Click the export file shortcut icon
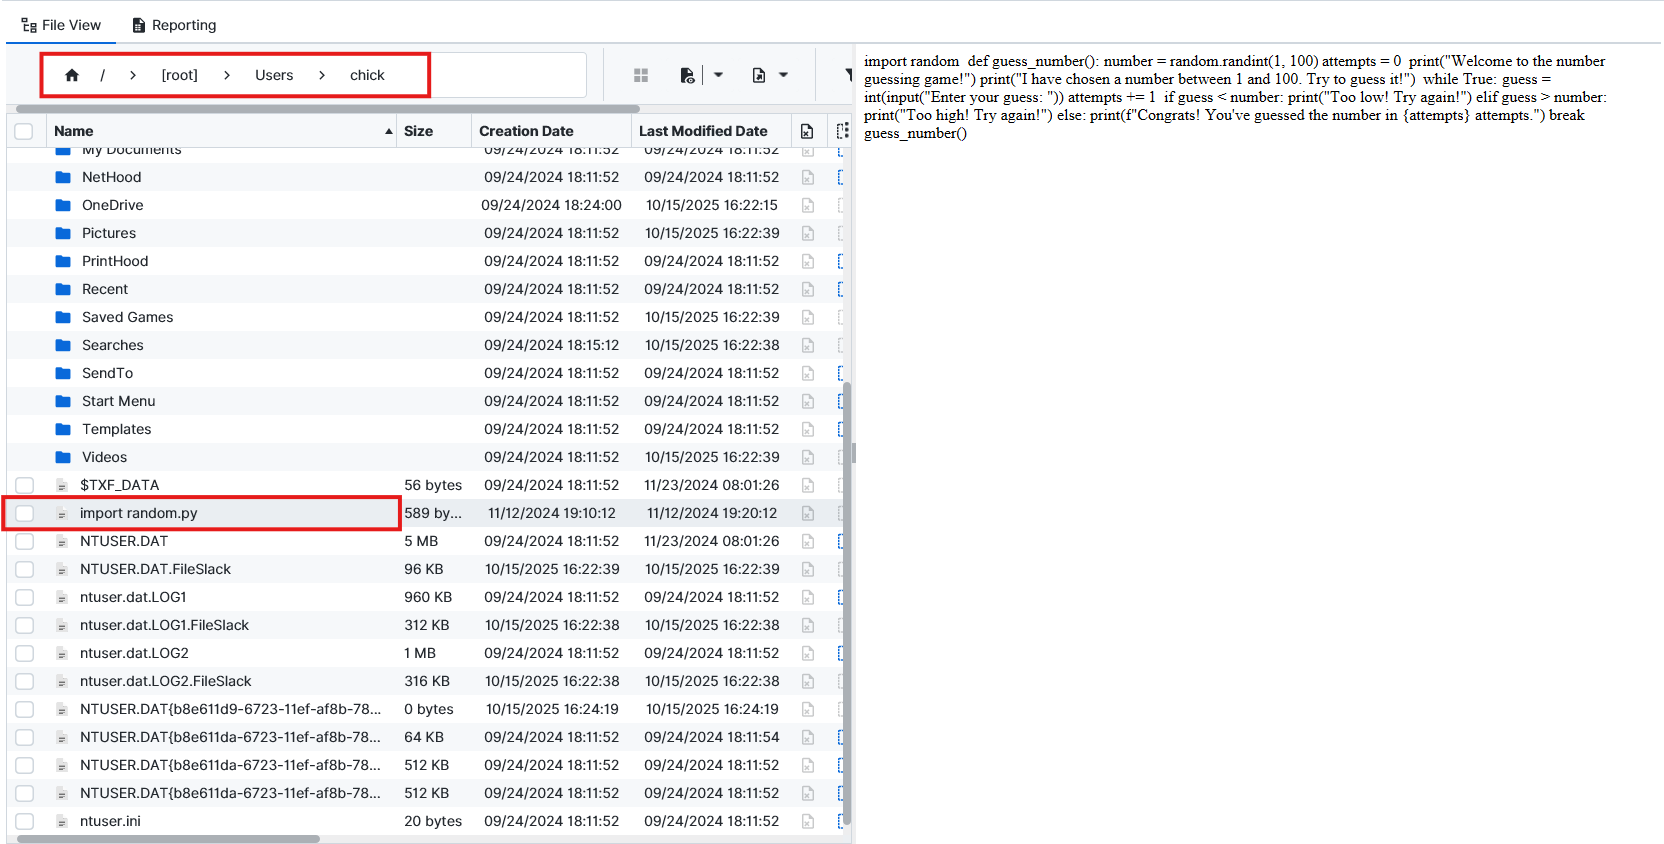This screenshot has height=844, width=1664. (x=759, y=75)
